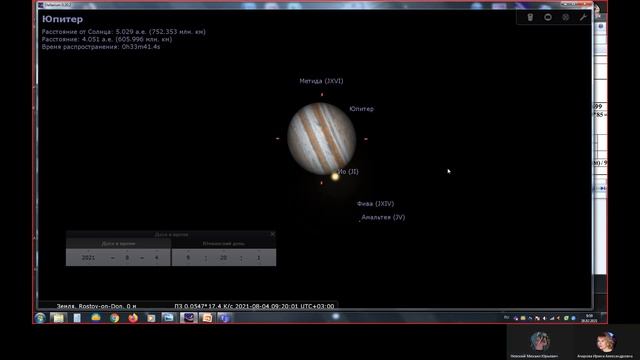Screen dimensions: 640x360
Task: Click the network signal icon in system tray
Action: pos(551,318)
